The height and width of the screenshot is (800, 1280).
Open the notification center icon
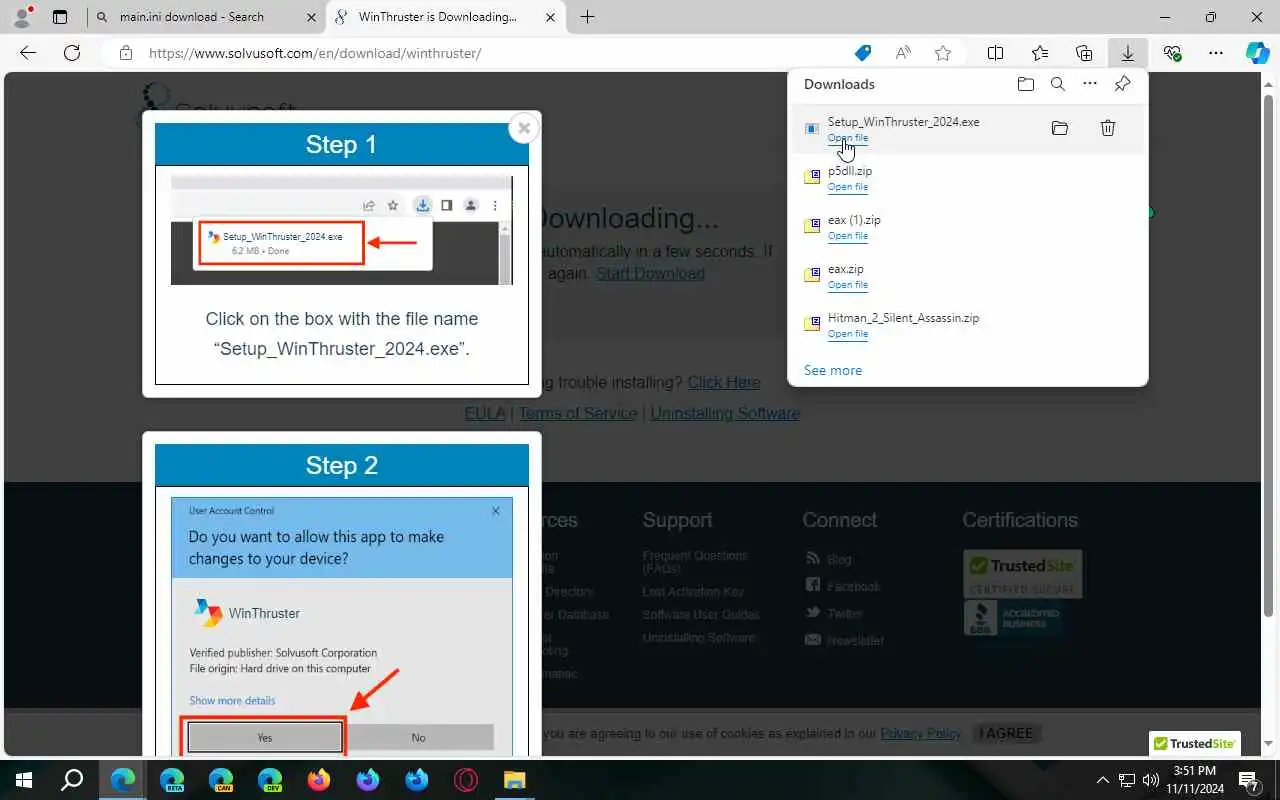[1249, 780]
